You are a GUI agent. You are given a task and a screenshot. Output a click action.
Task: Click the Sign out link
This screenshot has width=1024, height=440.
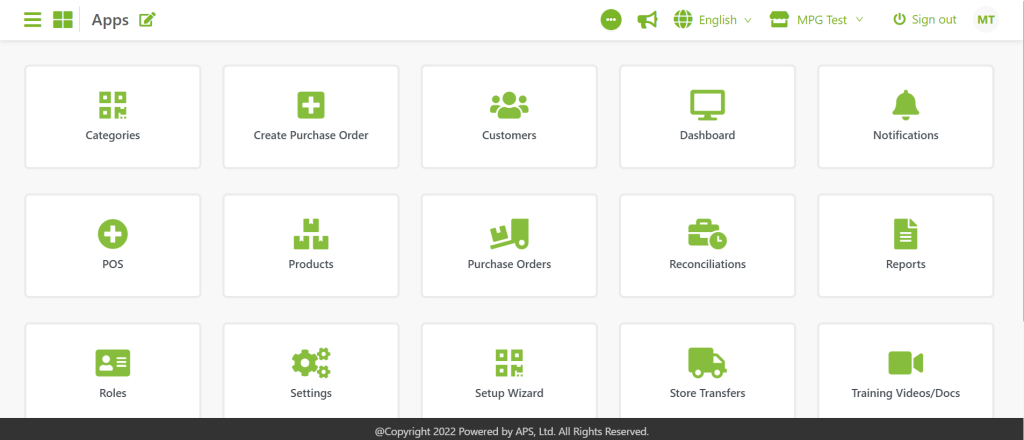pos(924,20)
